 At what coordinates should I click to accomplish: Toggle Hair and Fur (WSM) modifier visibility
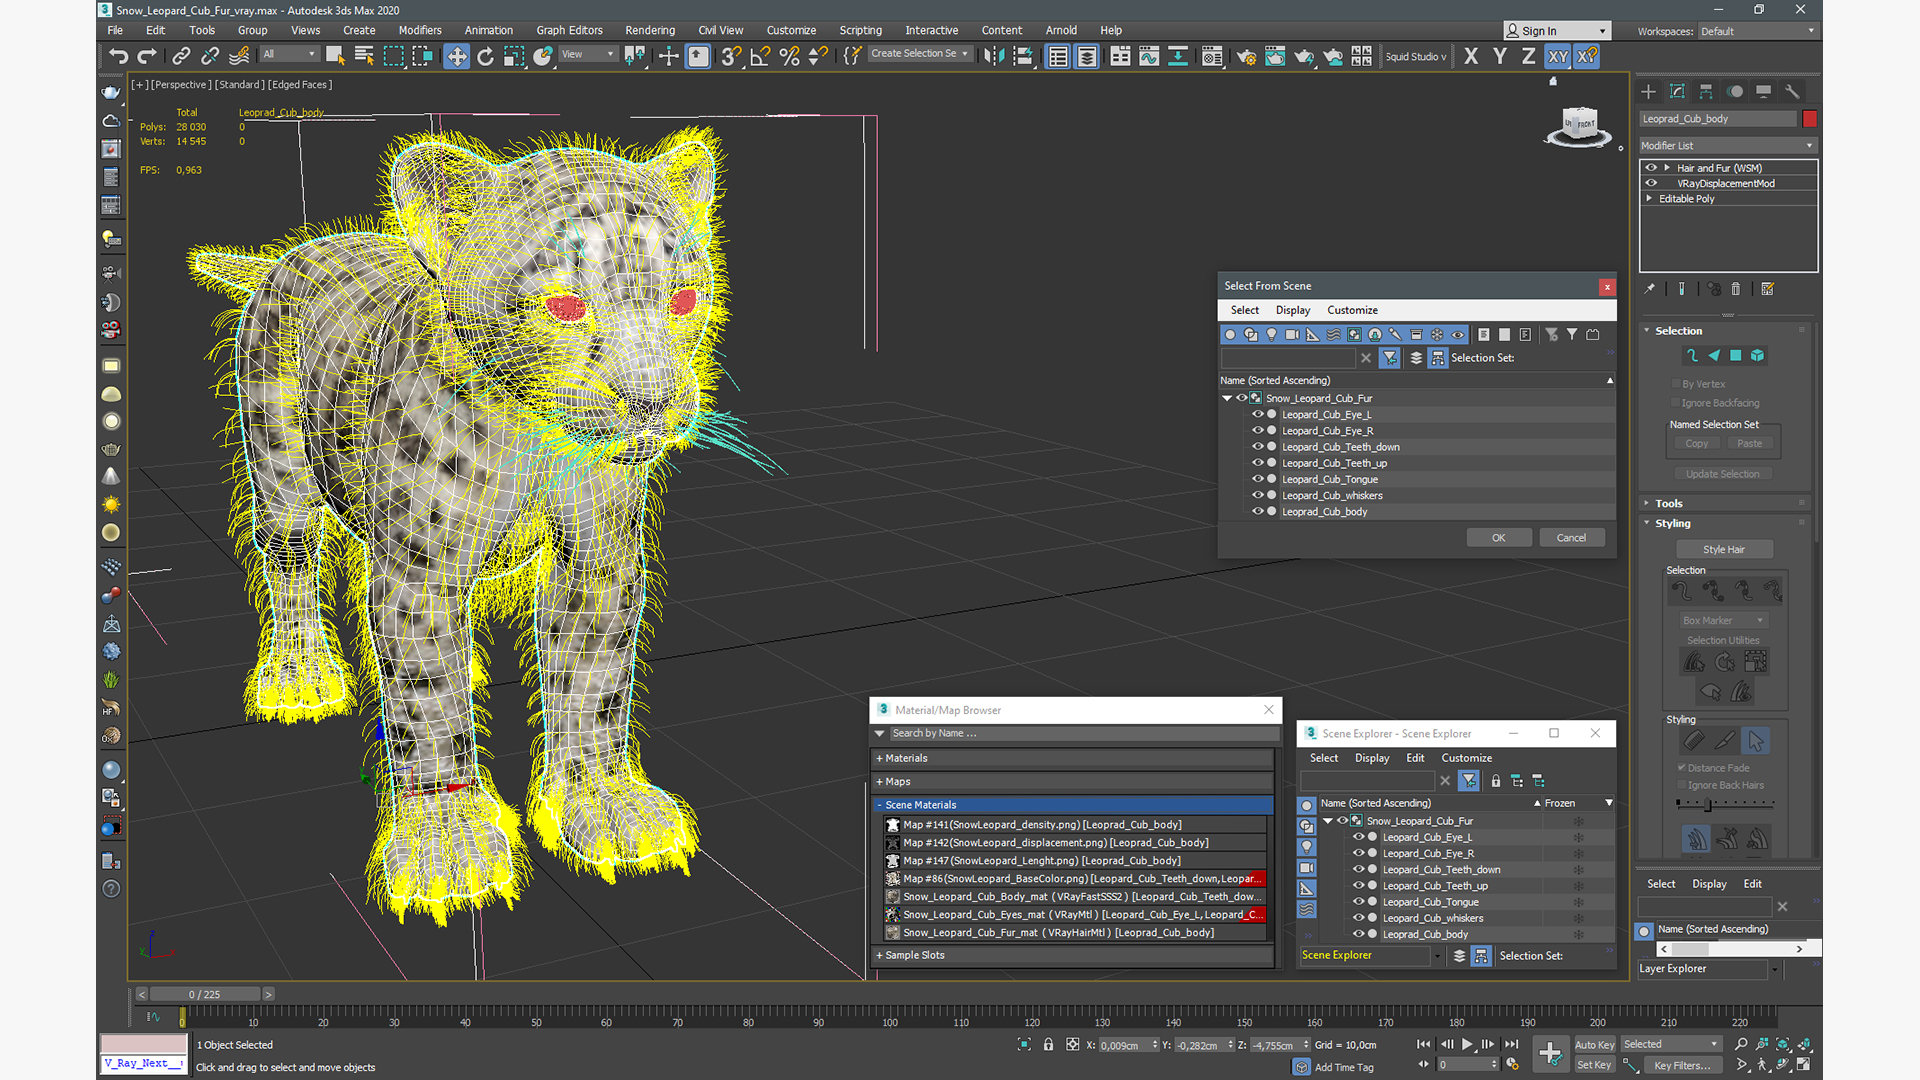click(1651, 168)
